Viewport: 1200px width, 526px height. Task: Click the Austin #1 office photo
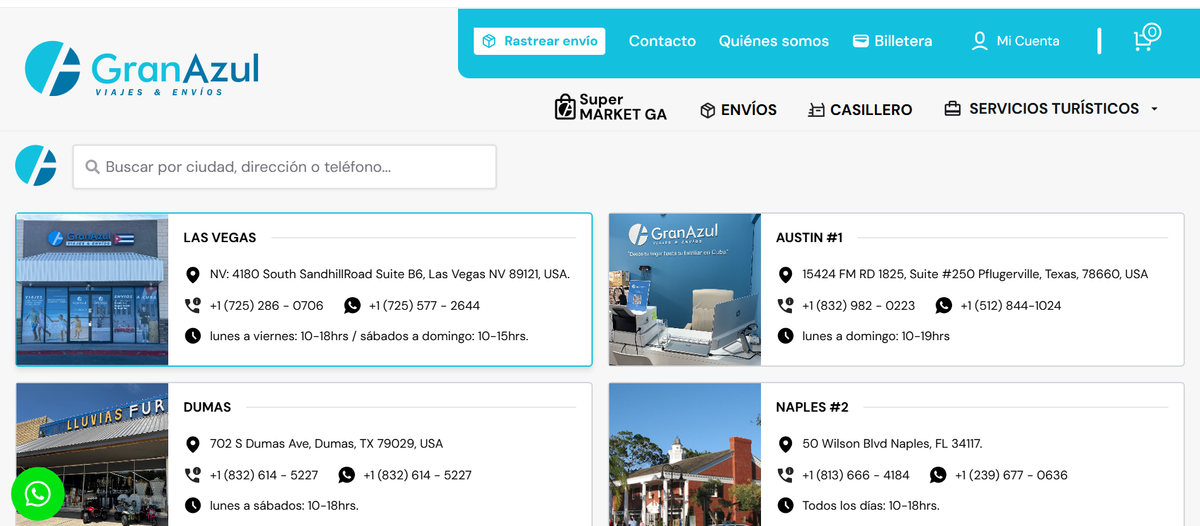(x=685, y=289)
